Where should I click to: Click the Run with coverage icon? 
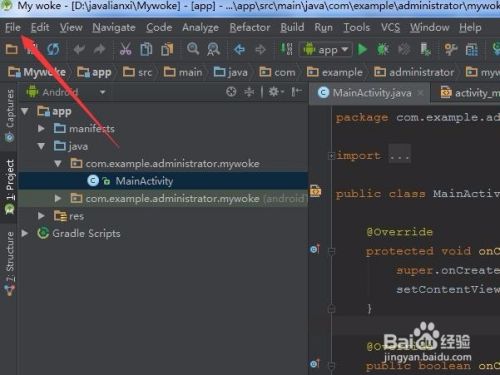pyautogui.click(x=403, y=49)
